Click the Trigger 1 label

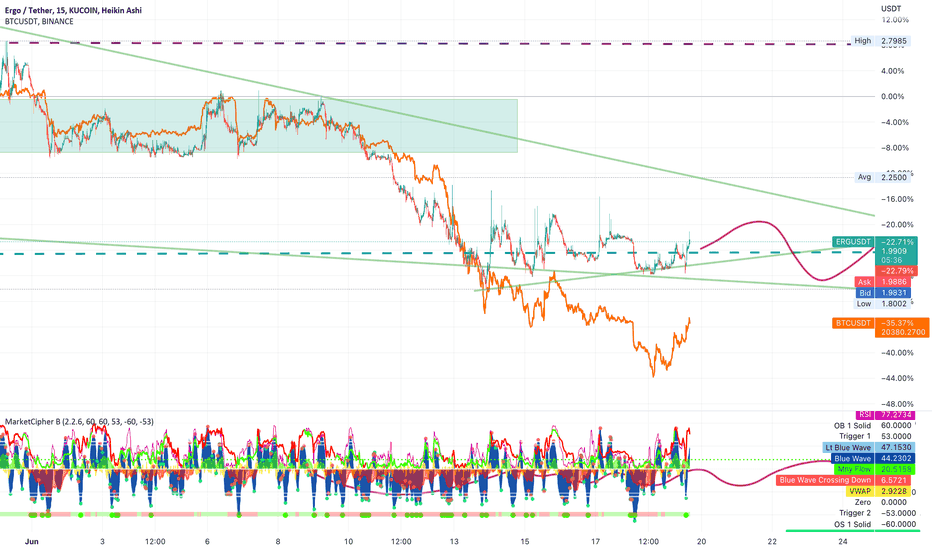click(x=855, y=436)
